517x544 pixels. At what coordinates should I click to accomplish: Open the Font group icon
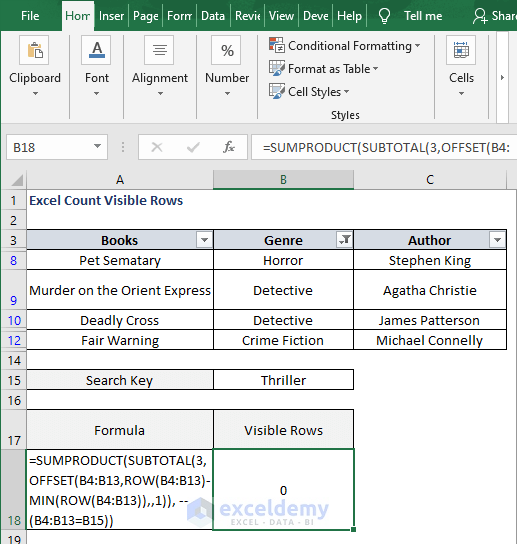[96, 50]
